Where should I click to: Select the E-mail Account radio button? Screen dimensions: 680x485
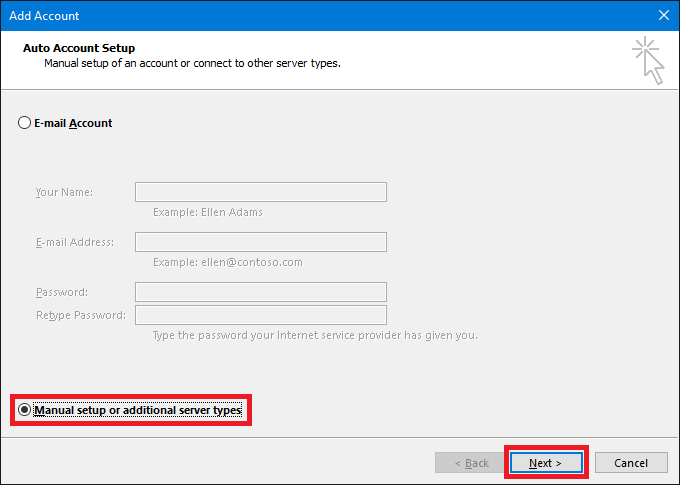coord(25,123)
